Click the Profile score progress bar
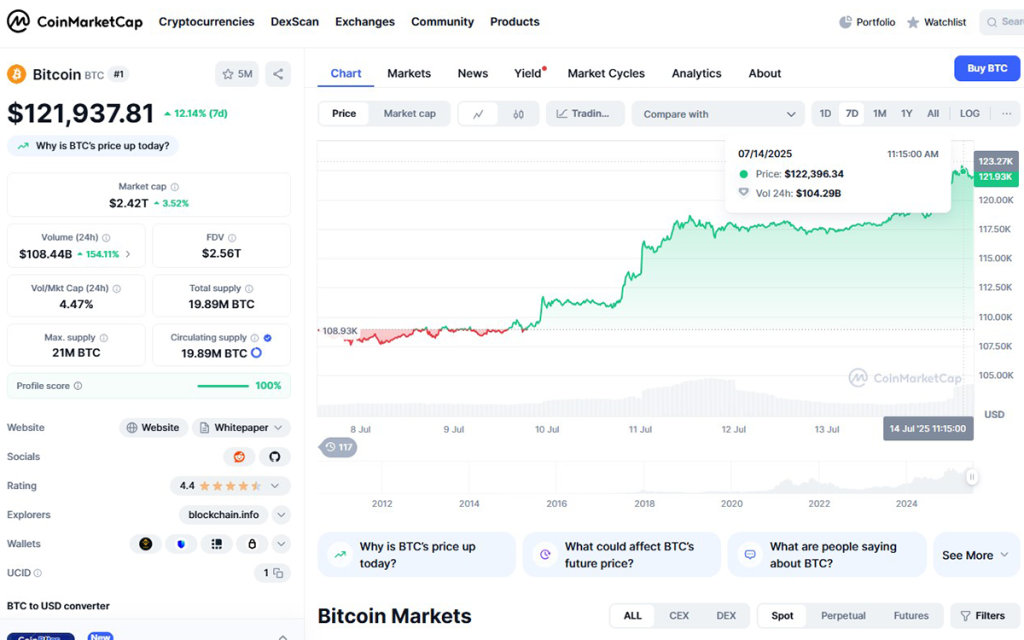 (223, 386)
